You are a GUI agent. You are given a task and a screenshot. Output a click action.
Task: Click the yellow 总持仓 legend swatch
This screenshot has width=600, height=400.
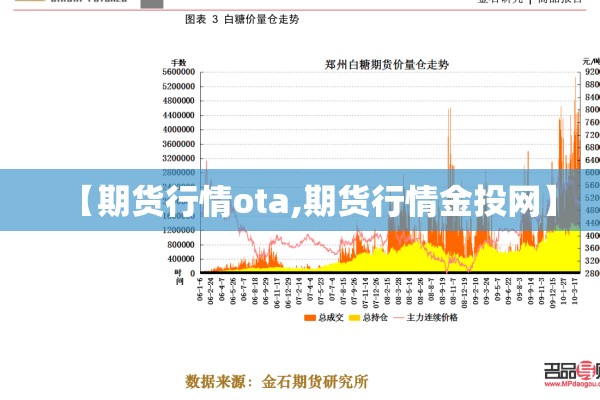click(x=355, y=318)
